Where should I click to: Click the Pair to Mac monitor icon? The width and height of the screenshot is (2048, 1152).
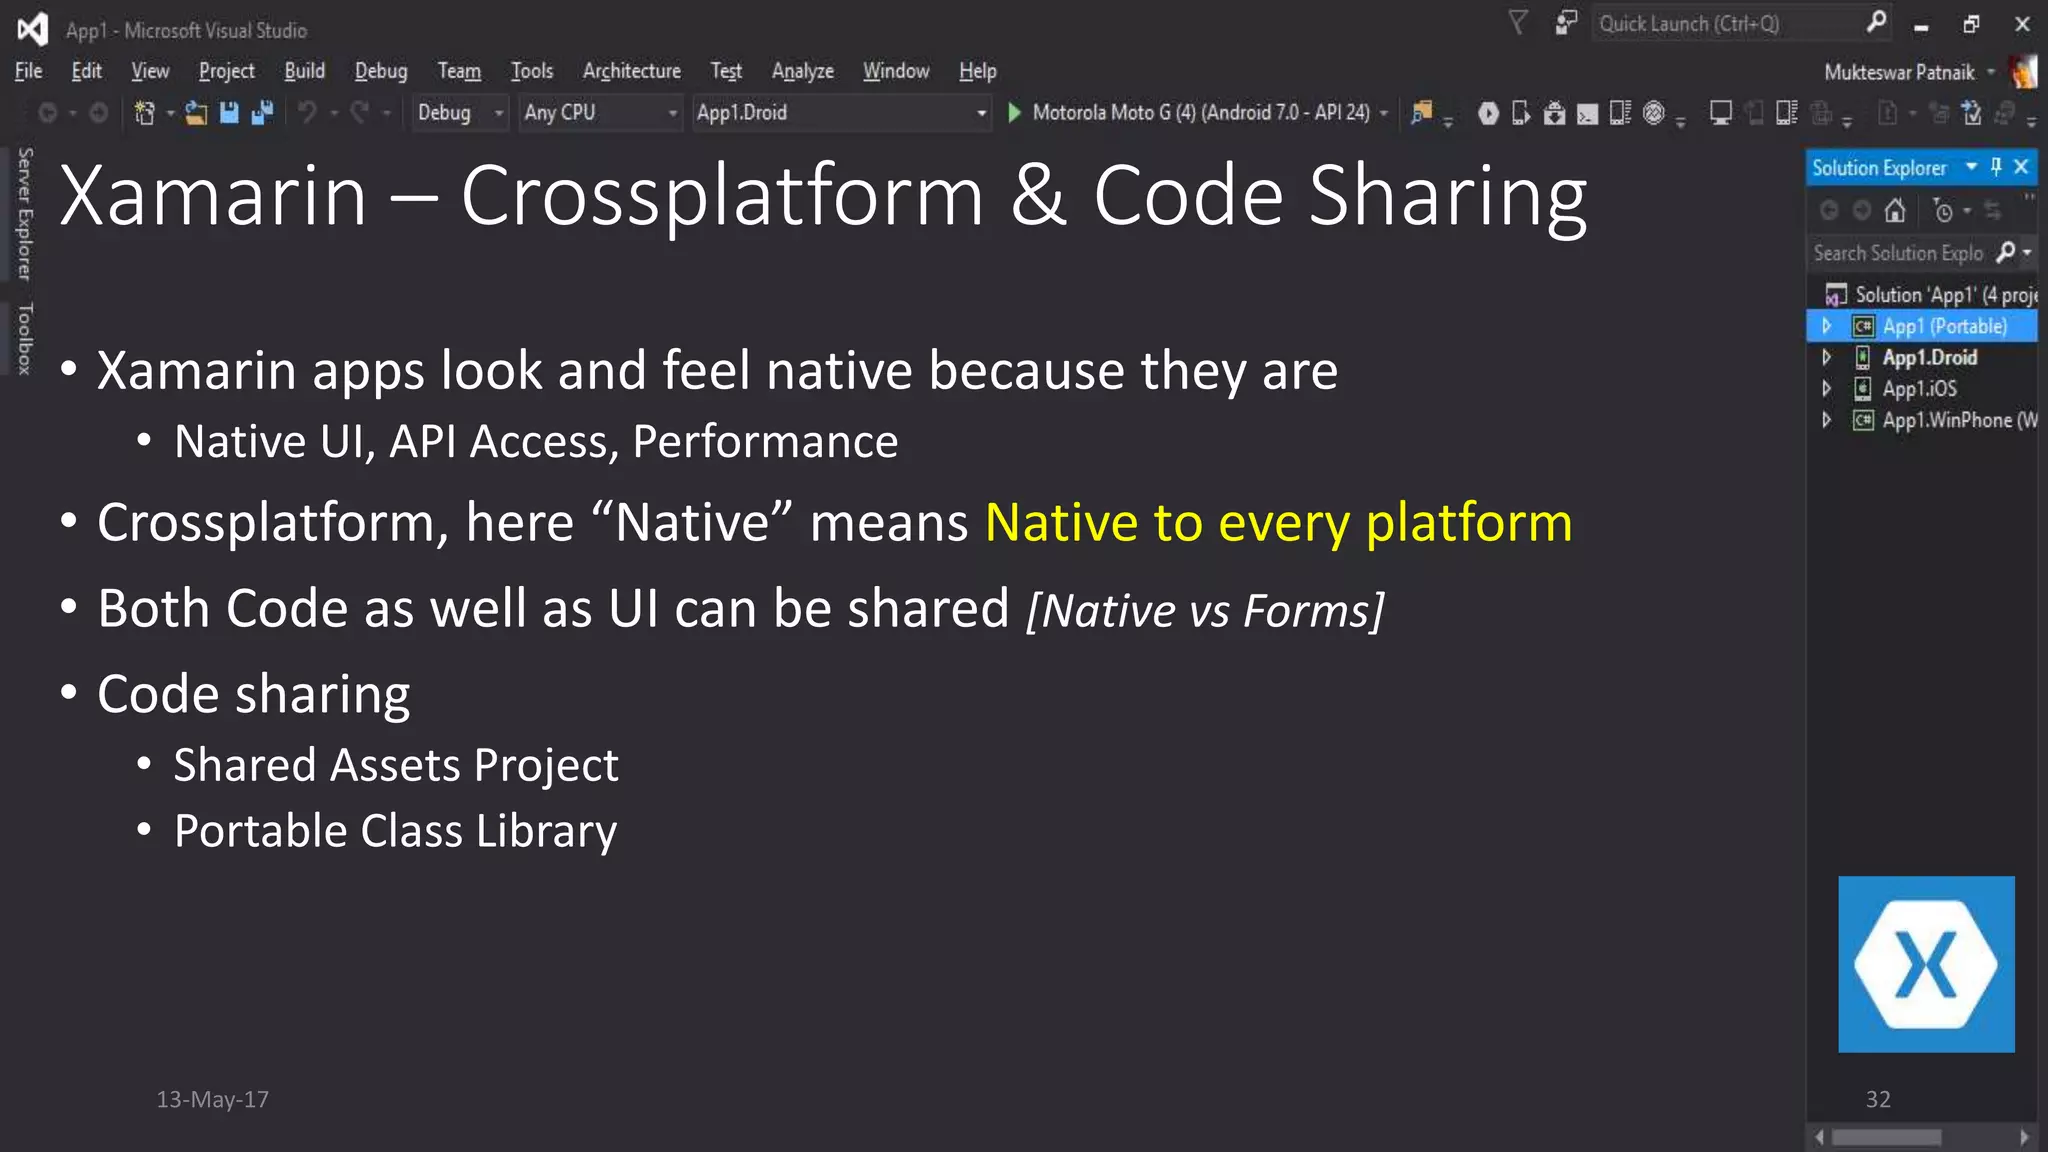(x=1721, y=113)
